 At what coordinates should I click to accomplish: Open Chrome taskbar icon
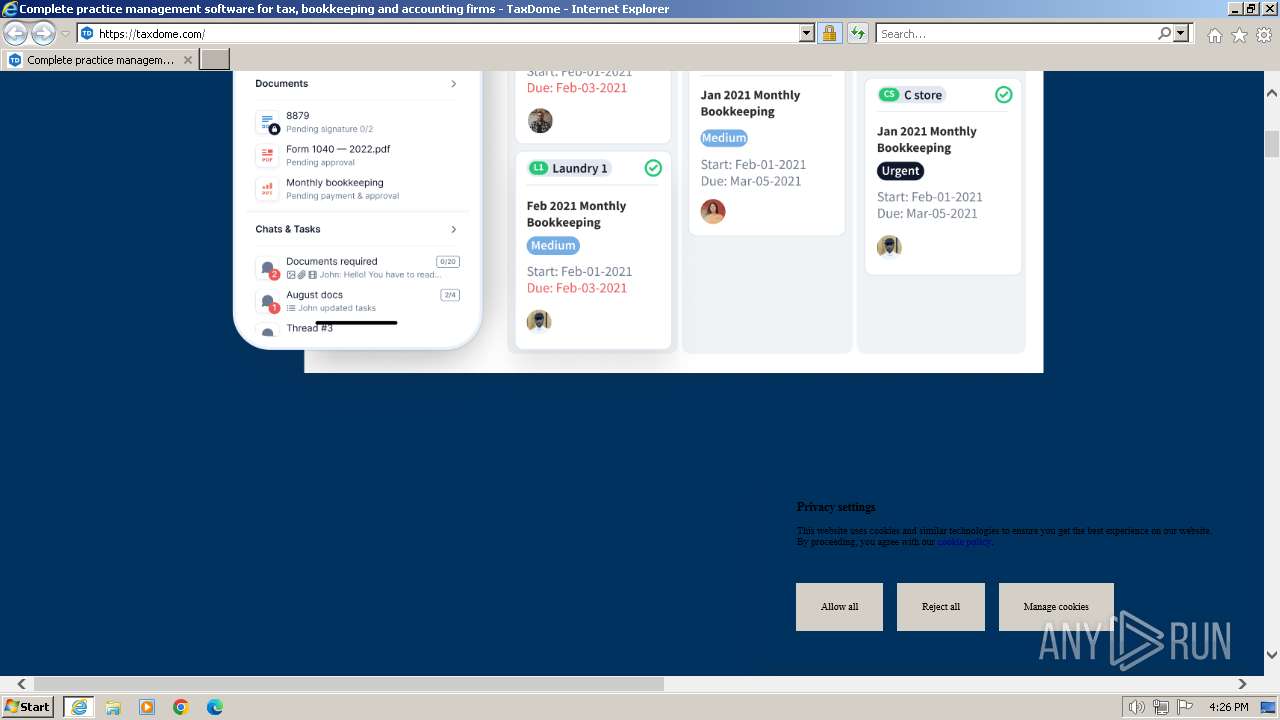tap(181, 707)
